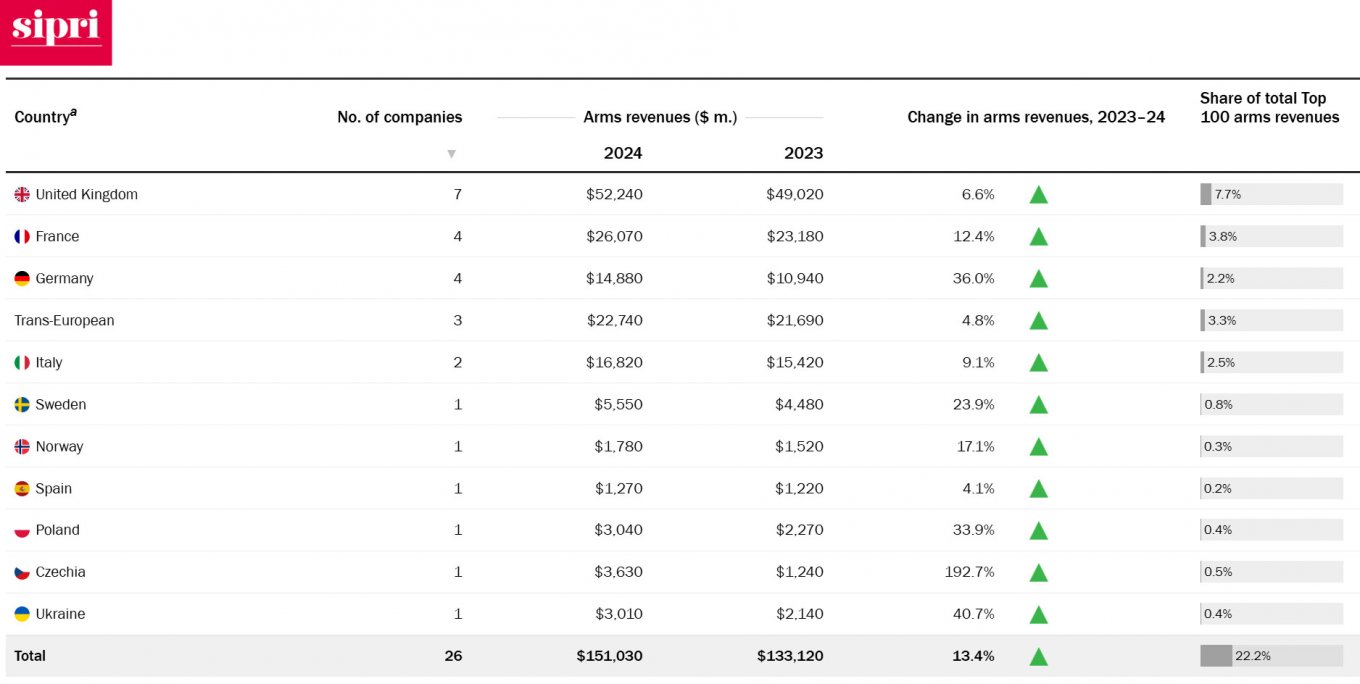Click green up arrow in Total row

[1038, 656]
